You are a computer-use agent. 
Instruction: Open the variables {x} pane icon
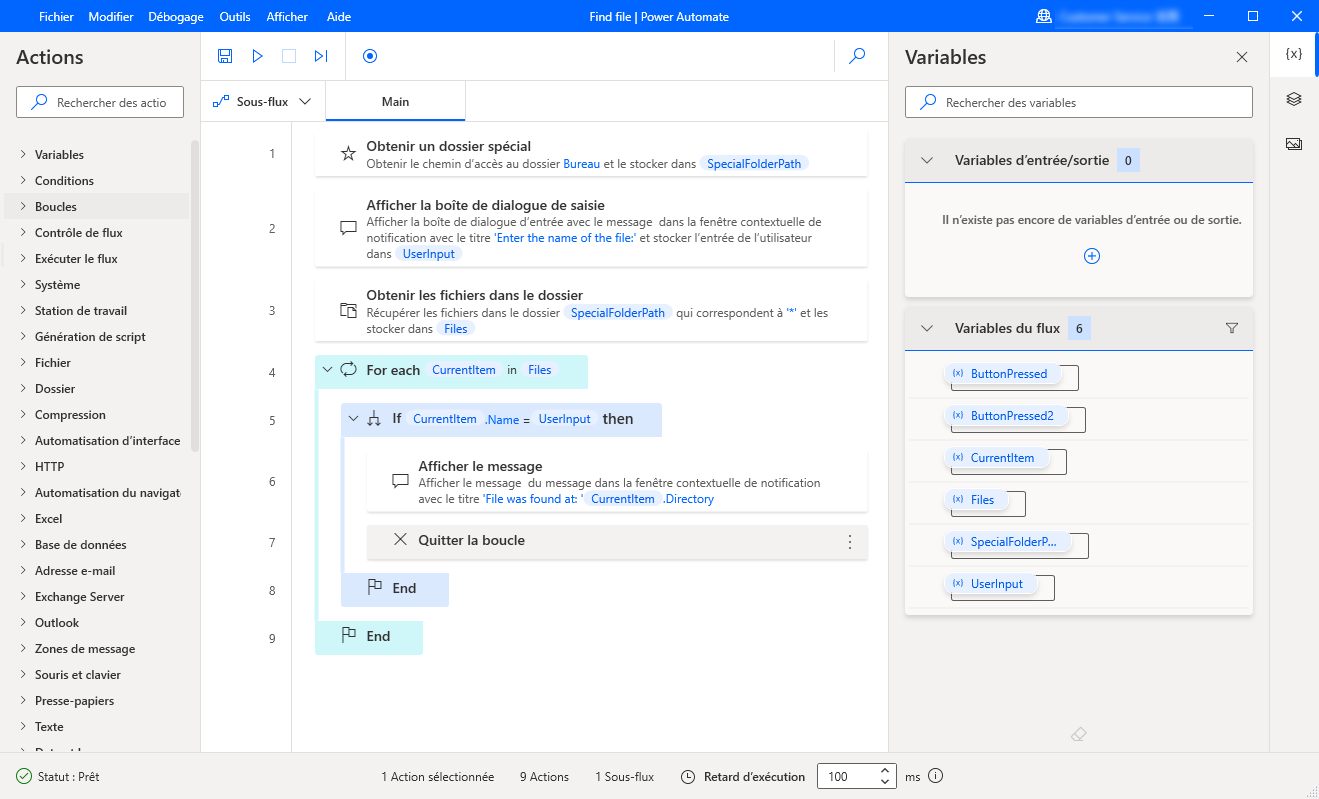1294,54
